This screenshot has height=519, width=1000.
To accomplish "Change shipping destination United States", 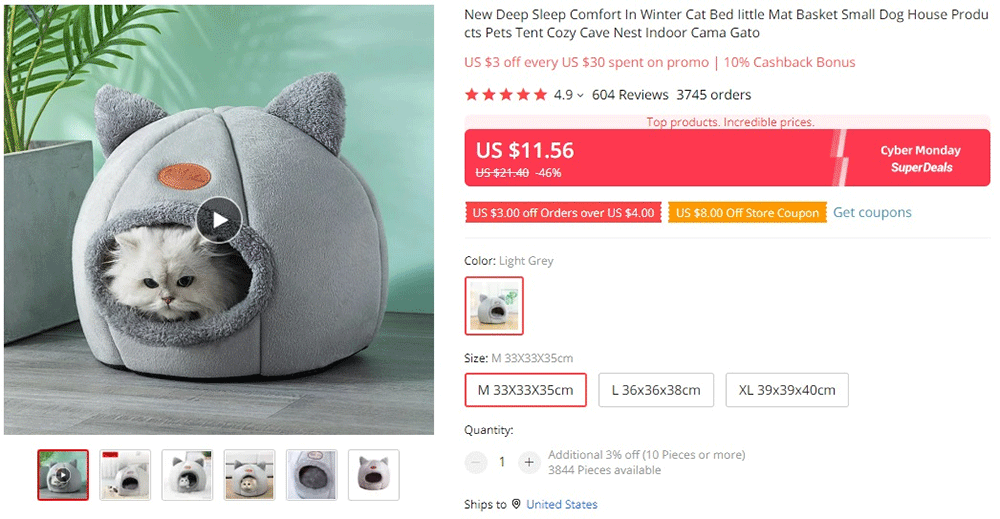I will pyautogui.click(x=562, y=505).
